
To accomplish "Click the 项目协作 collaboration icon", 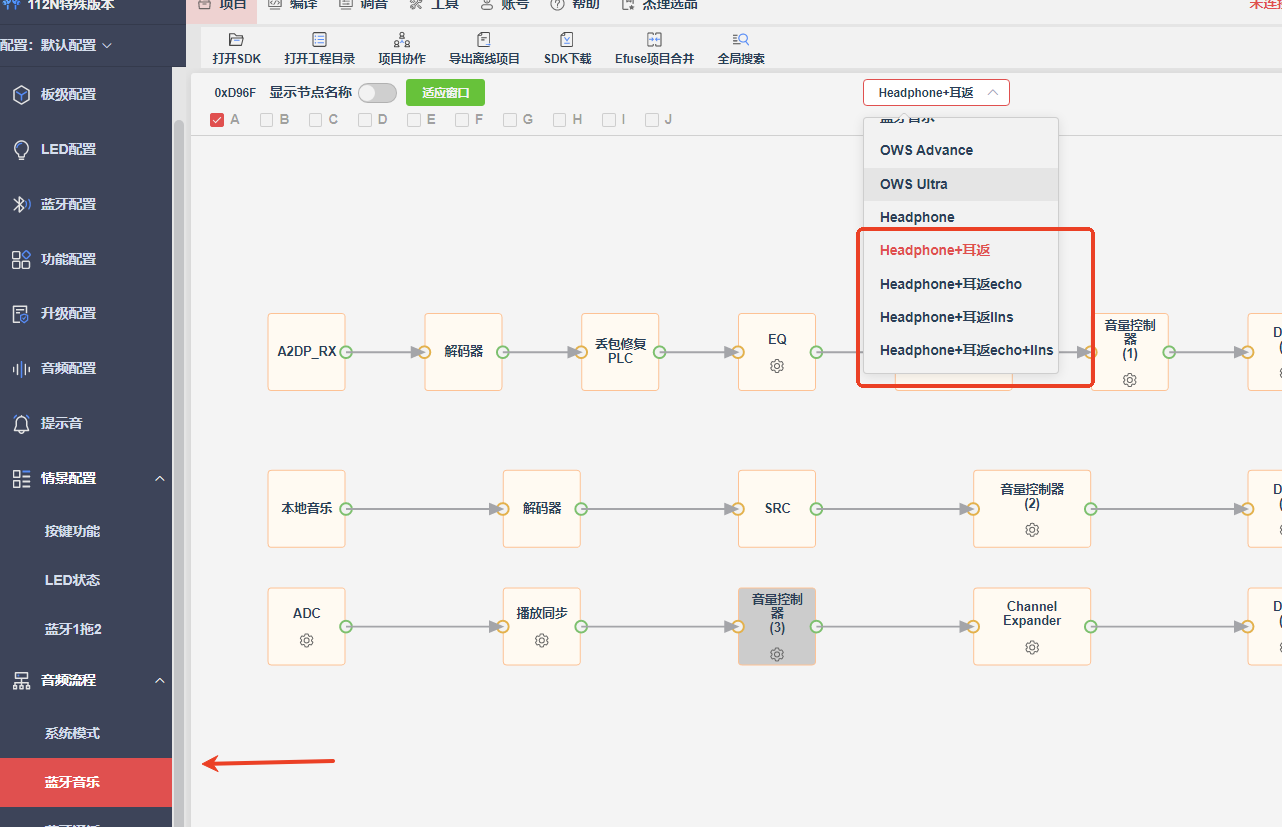I will coord(402,40).
